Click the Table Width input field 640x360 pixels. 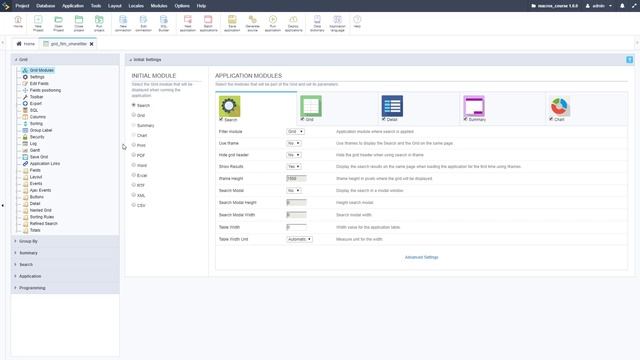[x=296, y=227]
